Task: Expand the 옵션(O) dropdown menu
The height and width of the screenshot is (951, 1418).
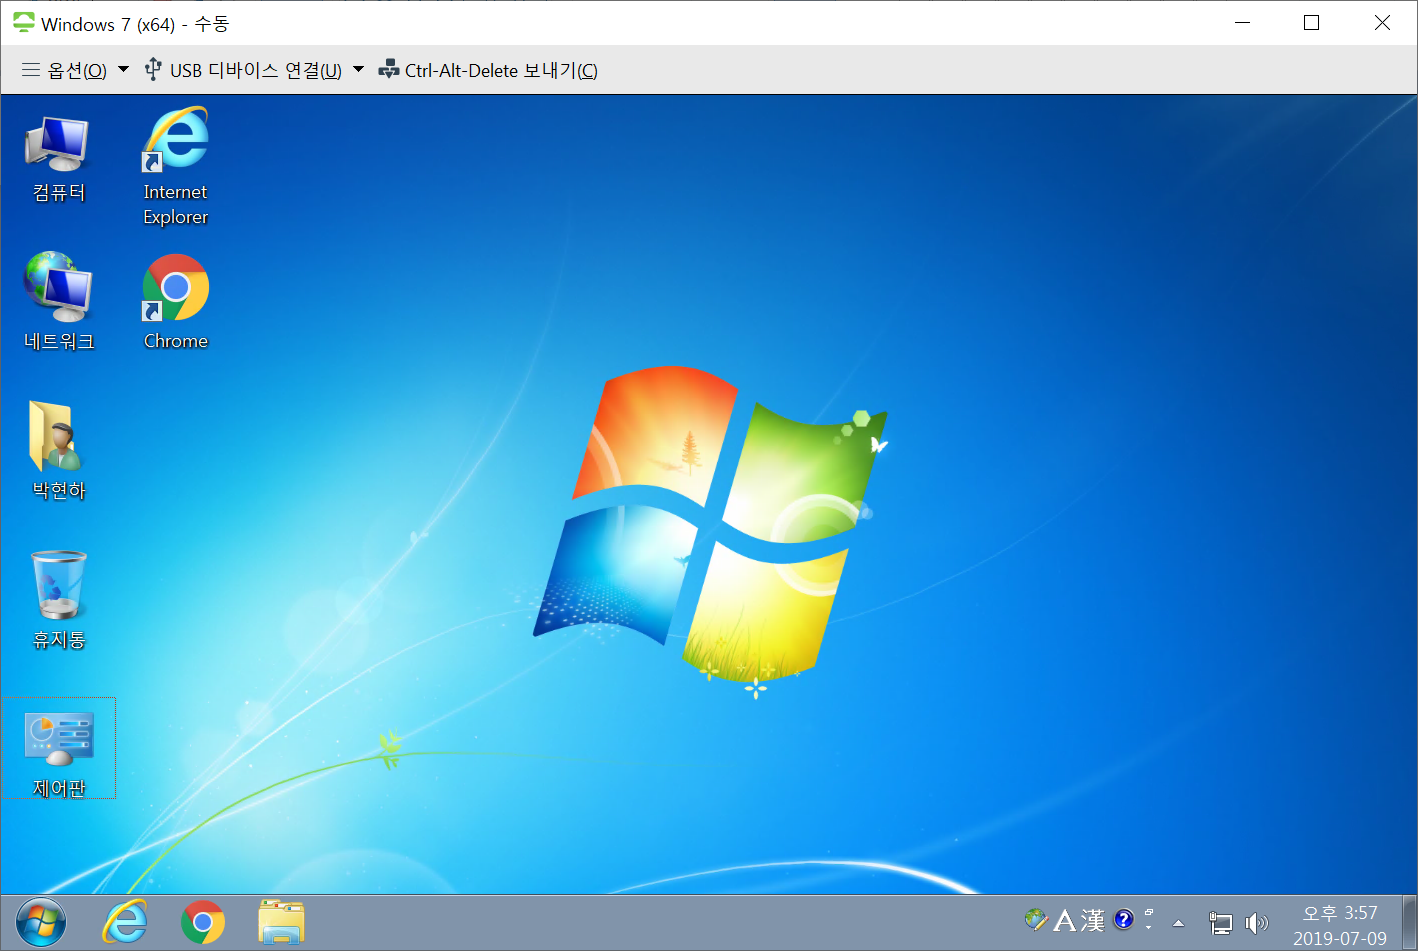Action: [75, 70]
